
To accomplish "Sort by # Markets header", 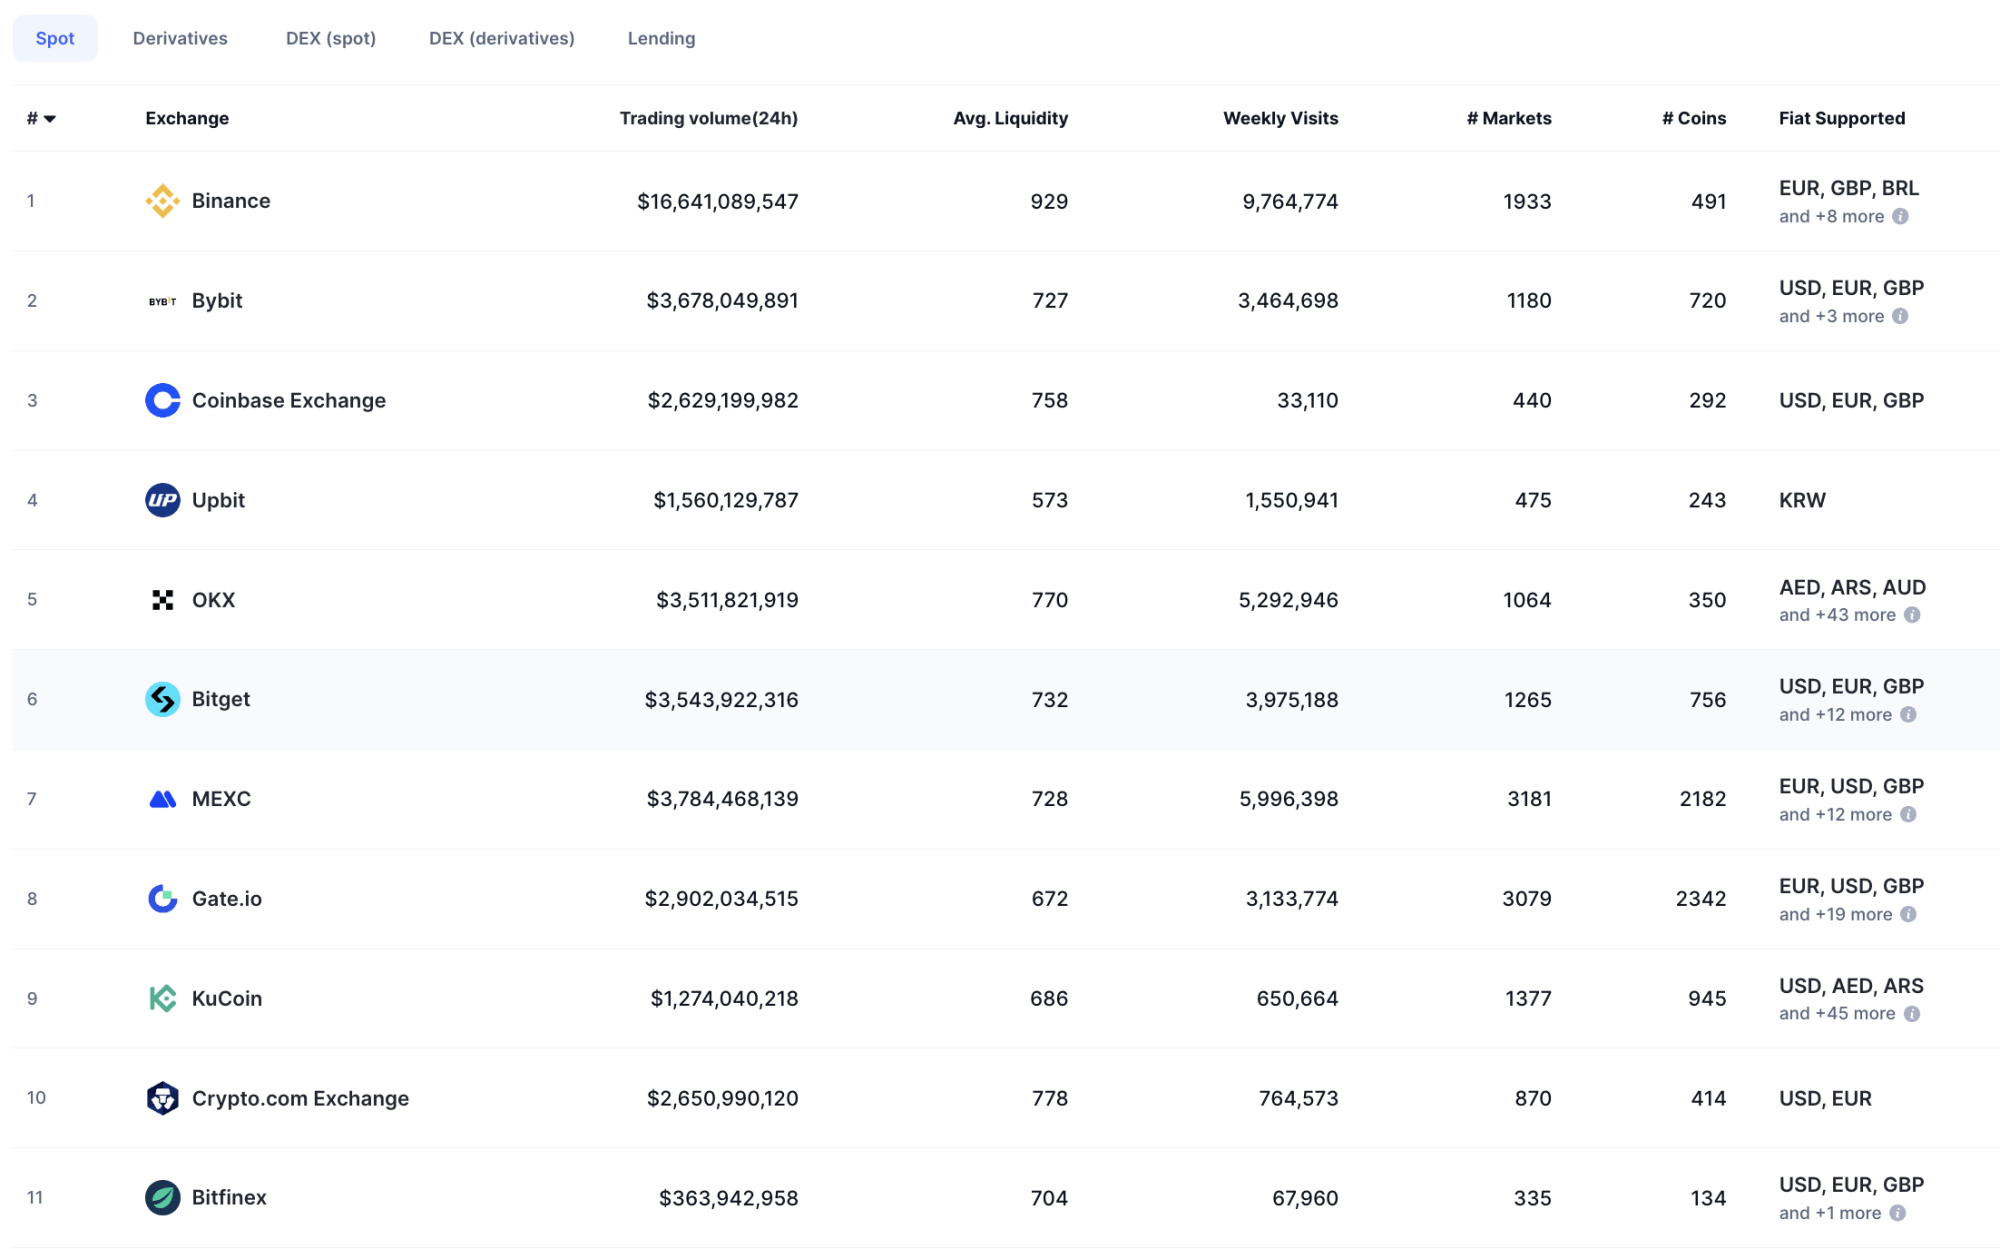I will [1509, 118].
